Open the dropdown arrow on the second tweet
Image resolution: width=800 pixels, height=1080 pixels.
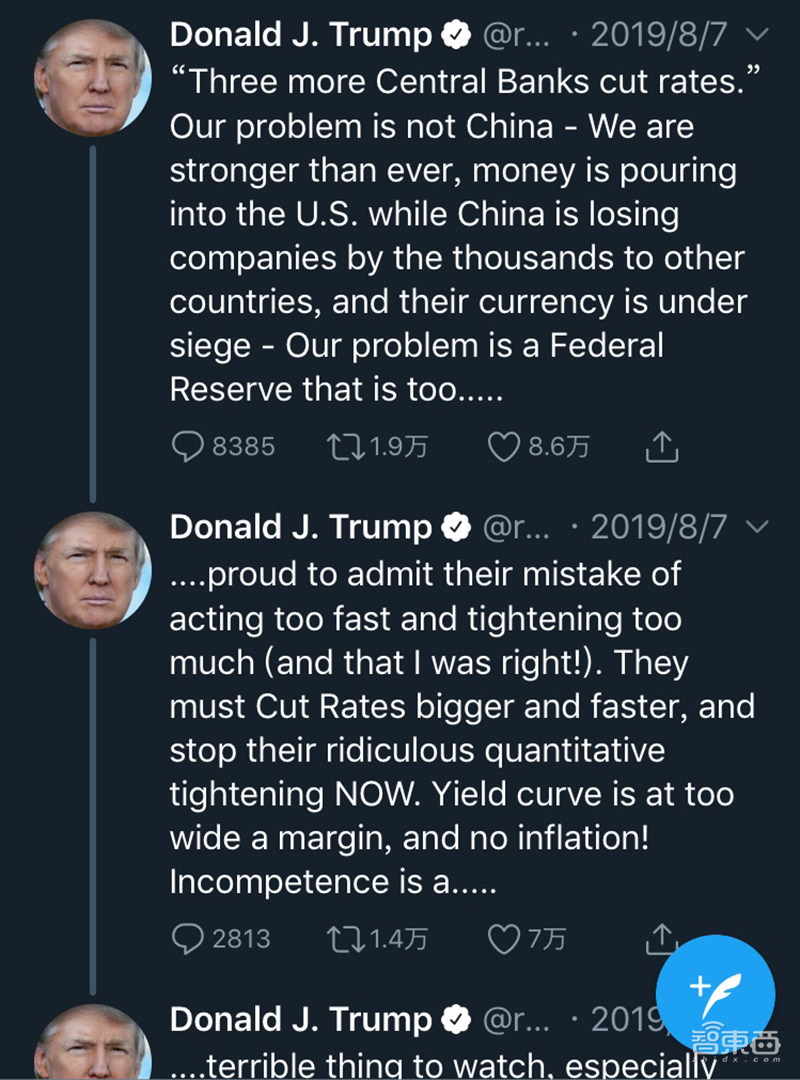click(758, 526)
